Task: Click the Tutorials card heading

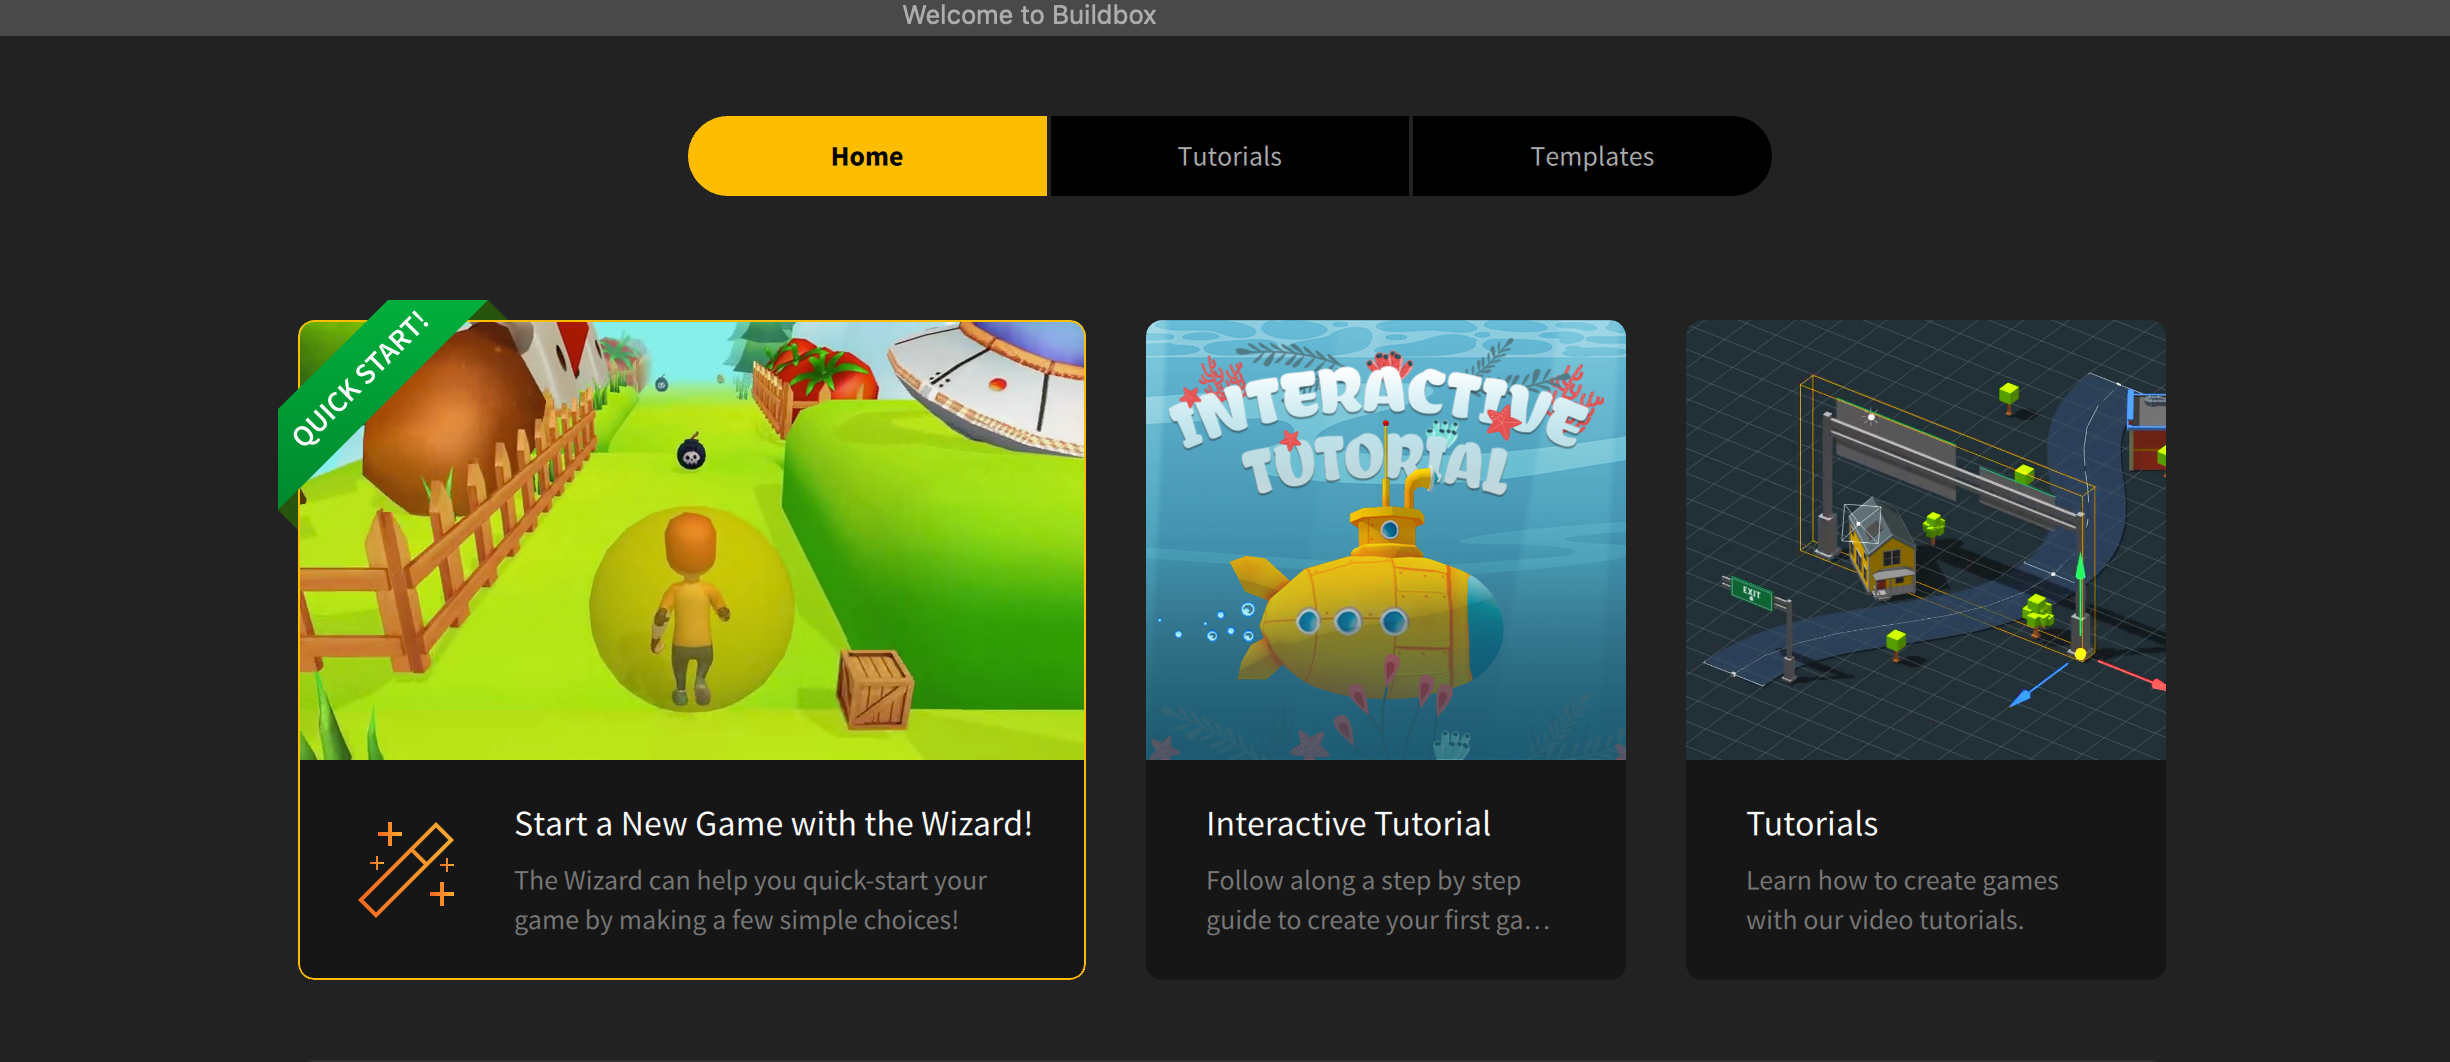Action: 1812,824
